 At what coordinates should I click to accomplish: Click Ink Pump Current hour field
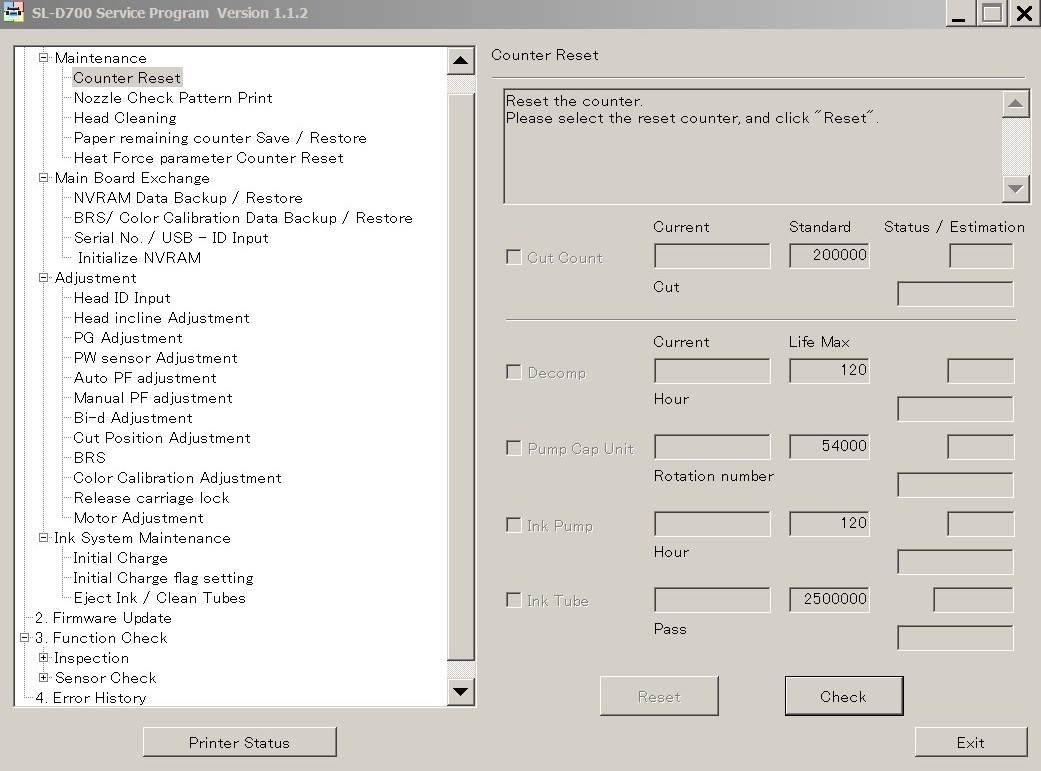coord(712,523)
